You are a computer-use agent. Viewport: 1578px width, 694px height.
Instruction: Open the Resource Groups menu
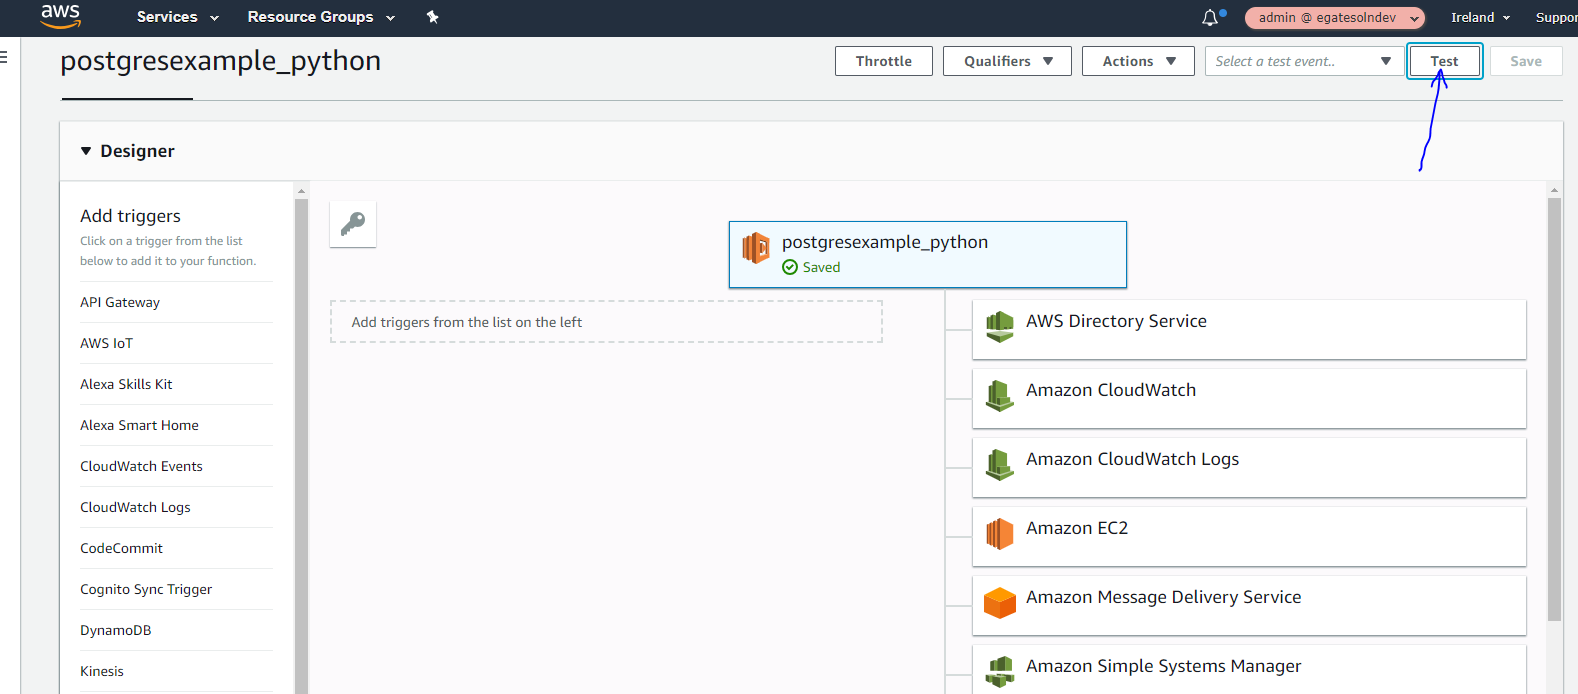(x=320, y=17)
